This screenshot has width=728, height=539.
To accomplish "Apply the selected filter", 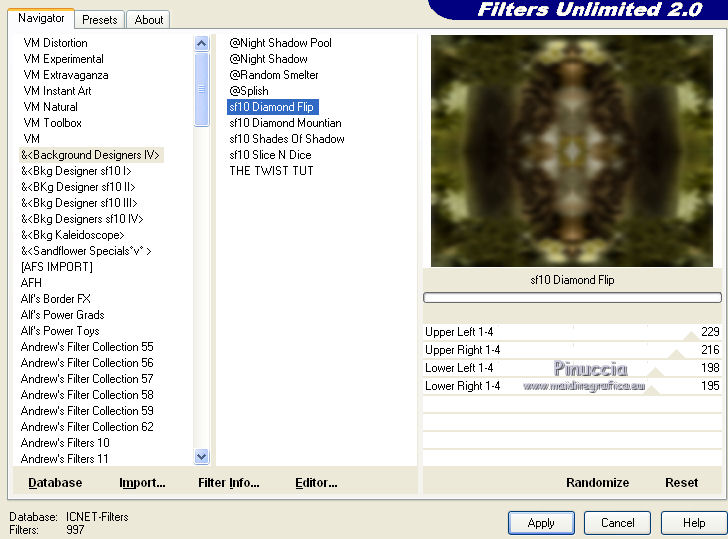I will [541, 523].
